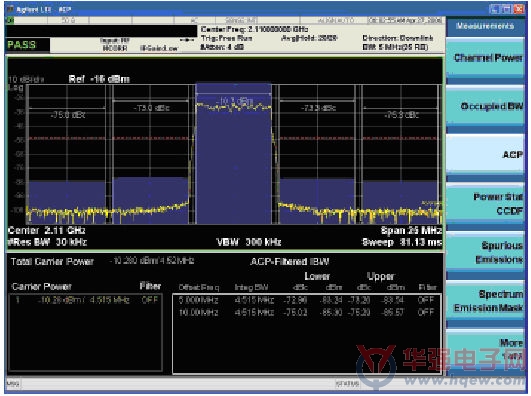Click the Agilent LTE title bar icon
Viewport: 531px width, 396px height.
pos(10,9)
